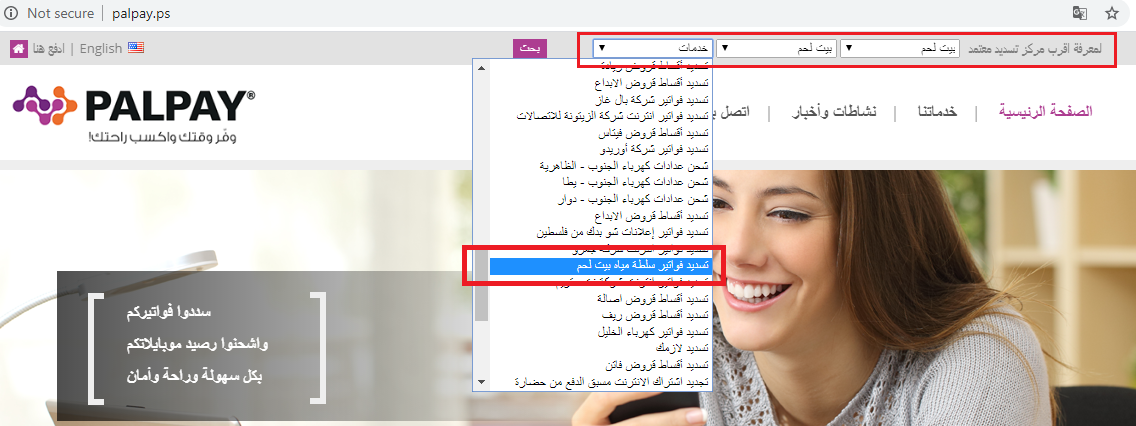Open the نشاطات وأخبار menu item
Screen dimensions: 1136x426
[x=833, y=112]
